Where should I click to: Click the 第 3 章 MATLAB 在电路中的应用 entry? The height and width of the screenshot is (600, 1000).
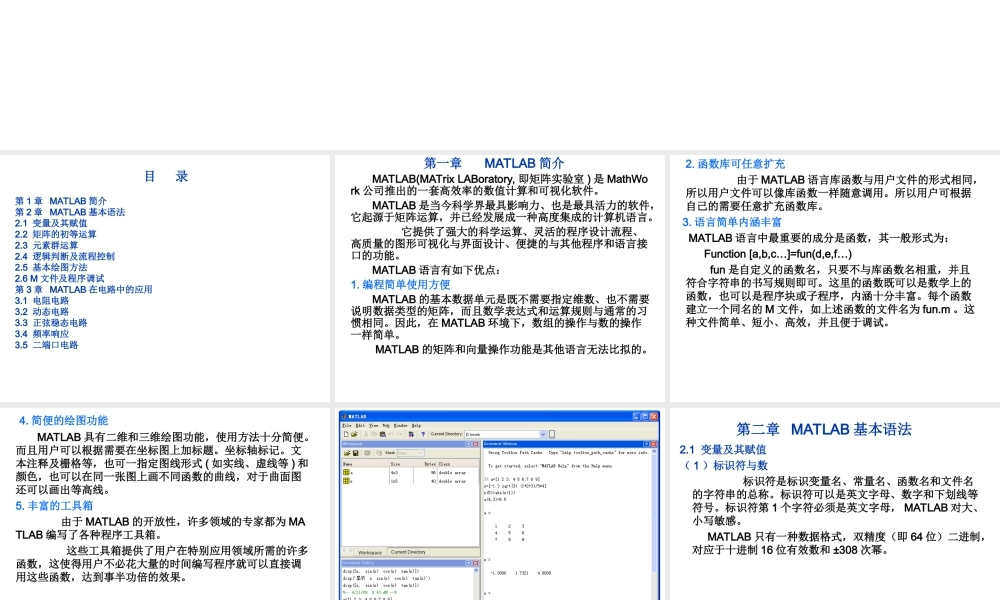(84, 289)
